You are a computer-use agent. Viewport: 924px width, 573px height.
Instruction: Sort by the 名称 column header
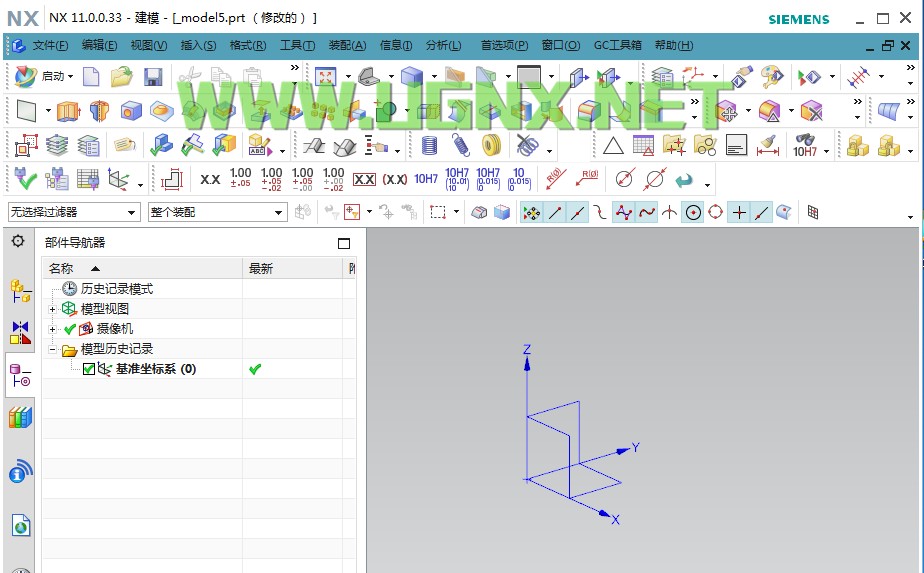[x=142, y=269]
